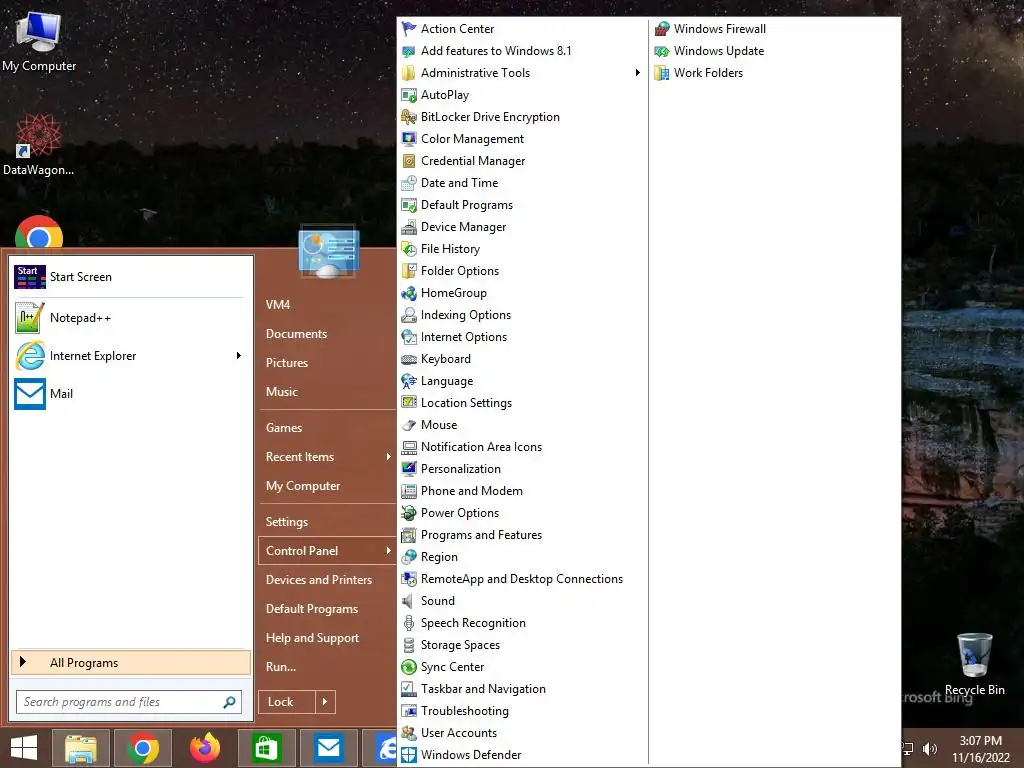Open Default Programs in Start menu right column
The height and width of the screenshot is (768, 1024).
coord(312,609)
